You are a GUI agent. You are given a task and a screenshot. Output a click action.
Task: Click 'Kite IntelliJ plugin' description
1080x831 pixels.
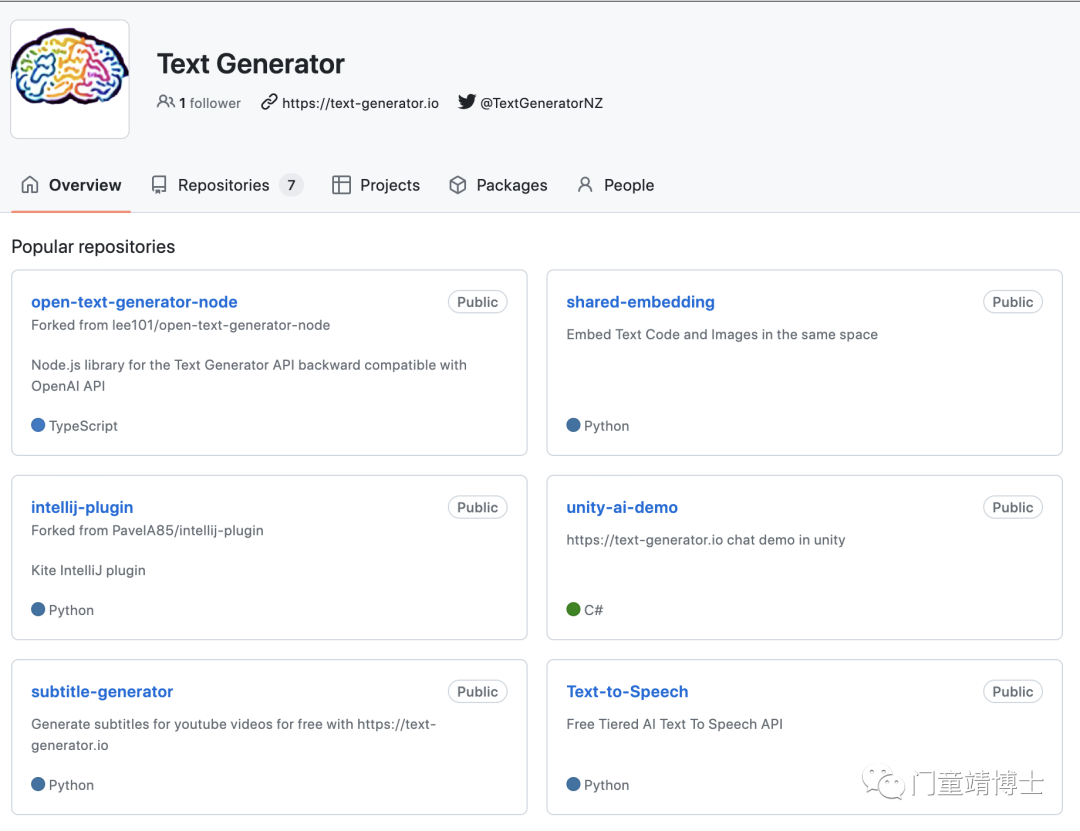88,571
